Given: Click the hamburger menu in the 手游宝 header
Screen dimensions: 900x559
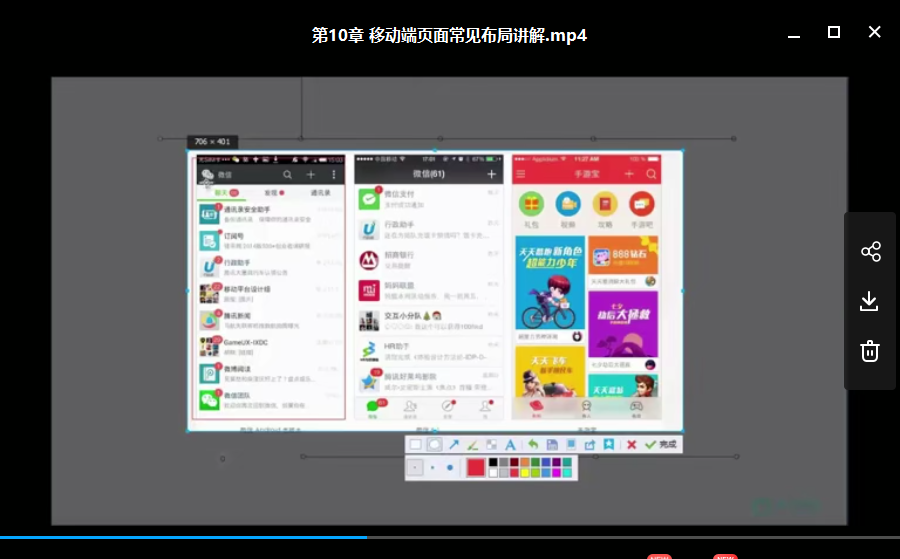Looking at the screenshot, I should (521, 174).
